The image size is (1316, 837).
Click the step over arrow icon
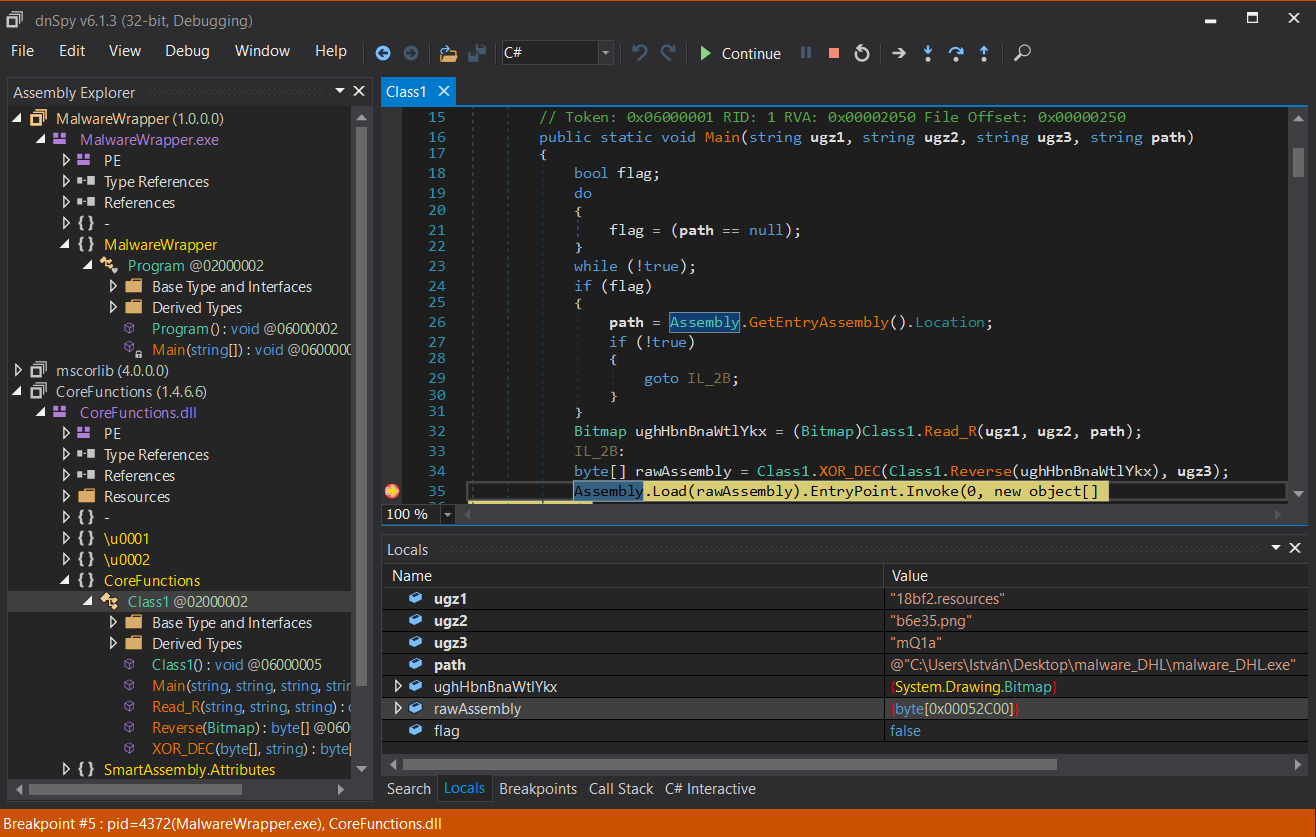pos(956,54)
